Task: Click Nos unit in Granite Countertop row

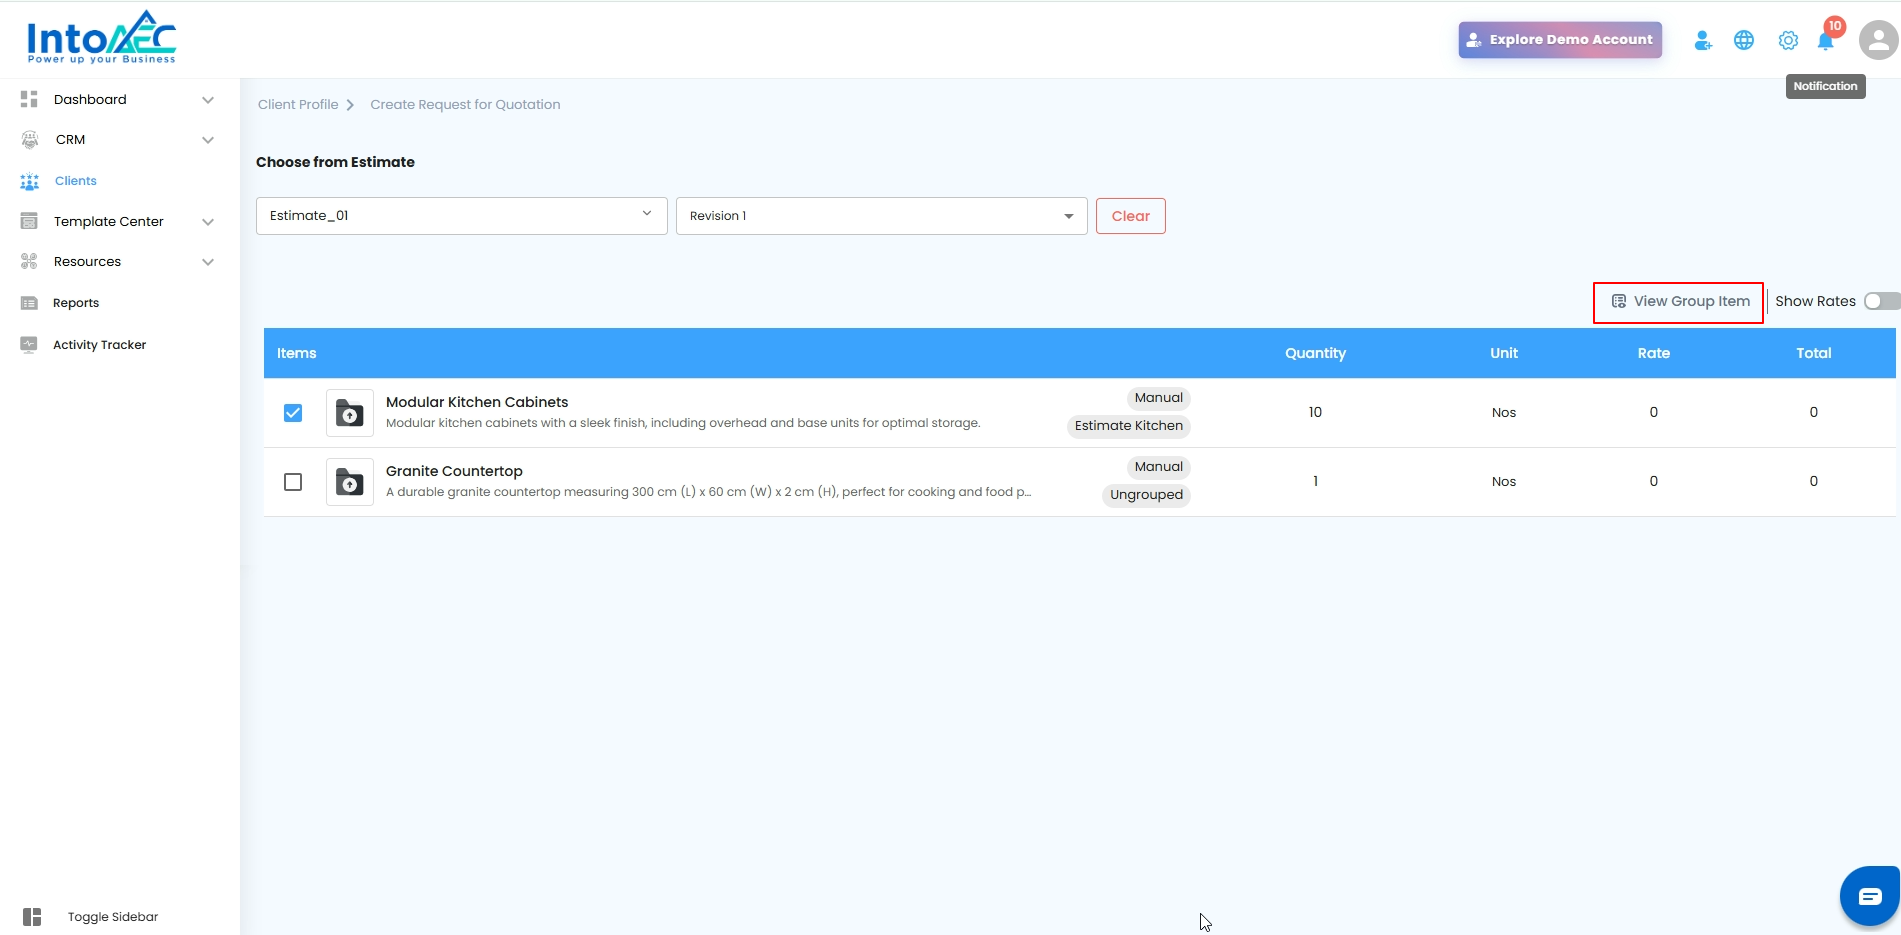Action: pos(1504,482)
